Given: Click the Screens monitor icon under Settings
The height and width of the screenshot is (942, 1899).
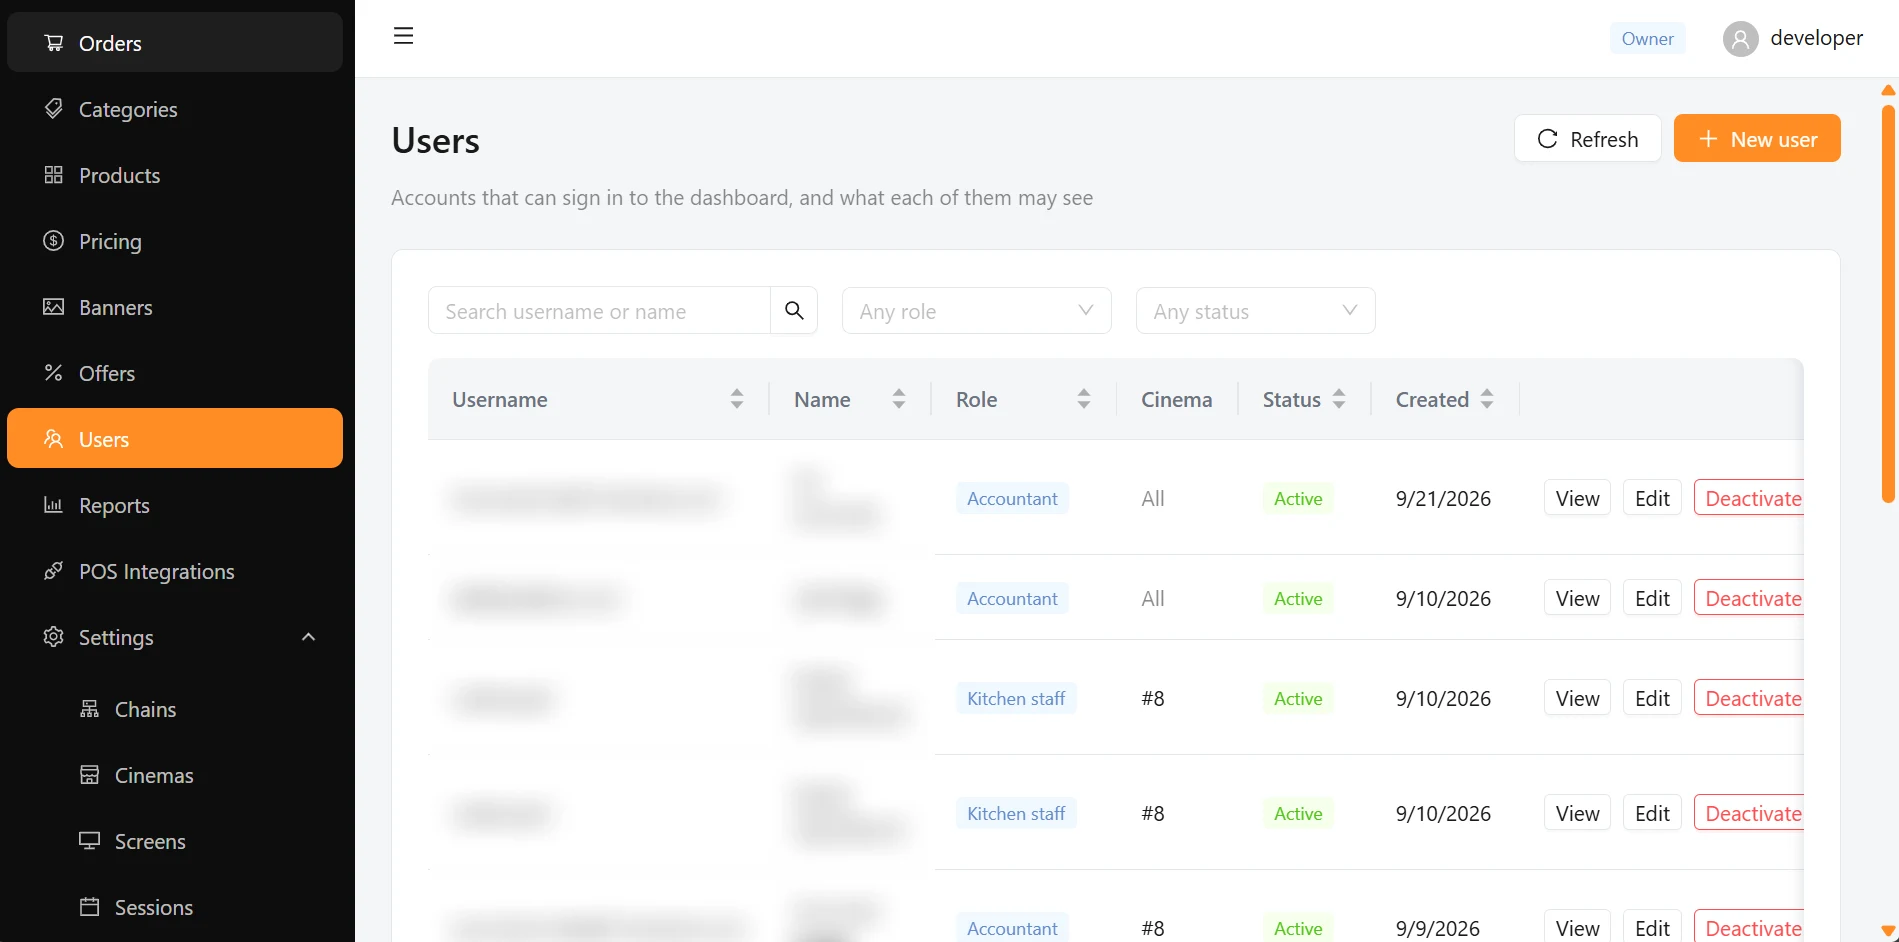Looking at the screenshot, I should tap(90, 841).
